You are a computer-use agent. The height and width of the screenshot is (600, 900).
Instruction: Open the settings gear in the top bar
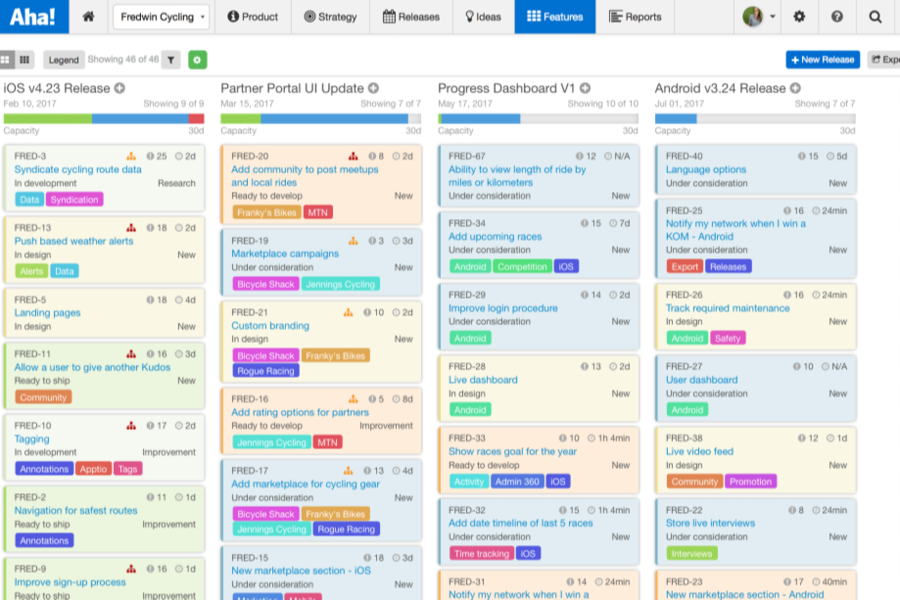(799, 17)
